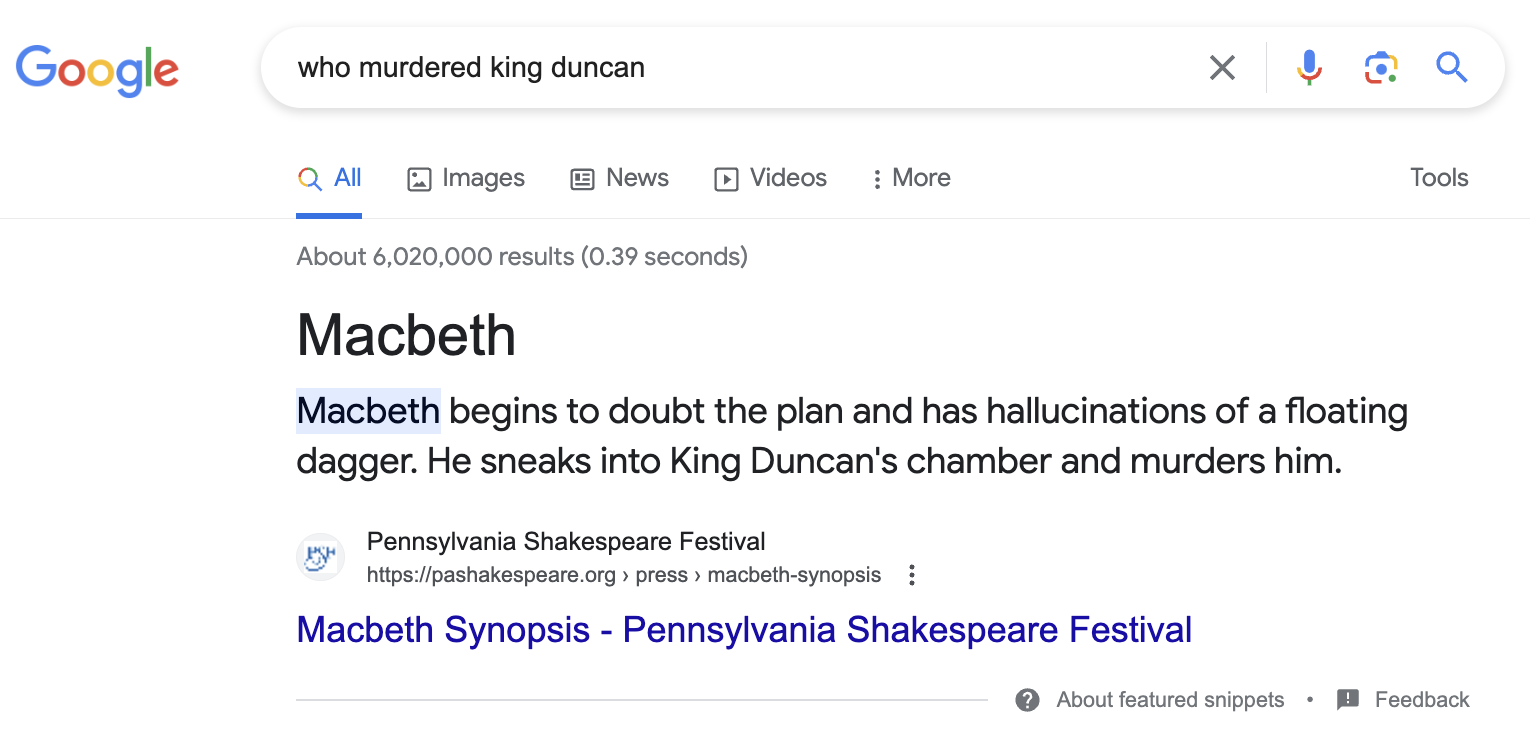Click the Pennsylvania Shakespeare Festival favicon

pyautogui.click(x=320, y=557)
